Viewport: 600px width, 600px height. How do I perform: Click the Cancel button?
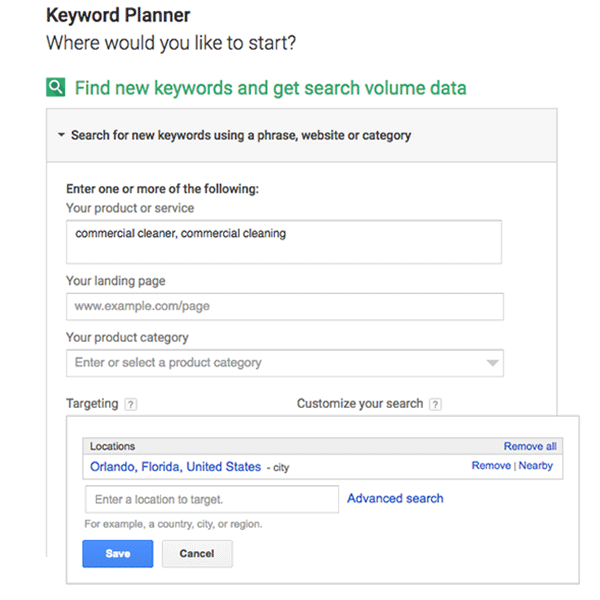click(197, 554)
